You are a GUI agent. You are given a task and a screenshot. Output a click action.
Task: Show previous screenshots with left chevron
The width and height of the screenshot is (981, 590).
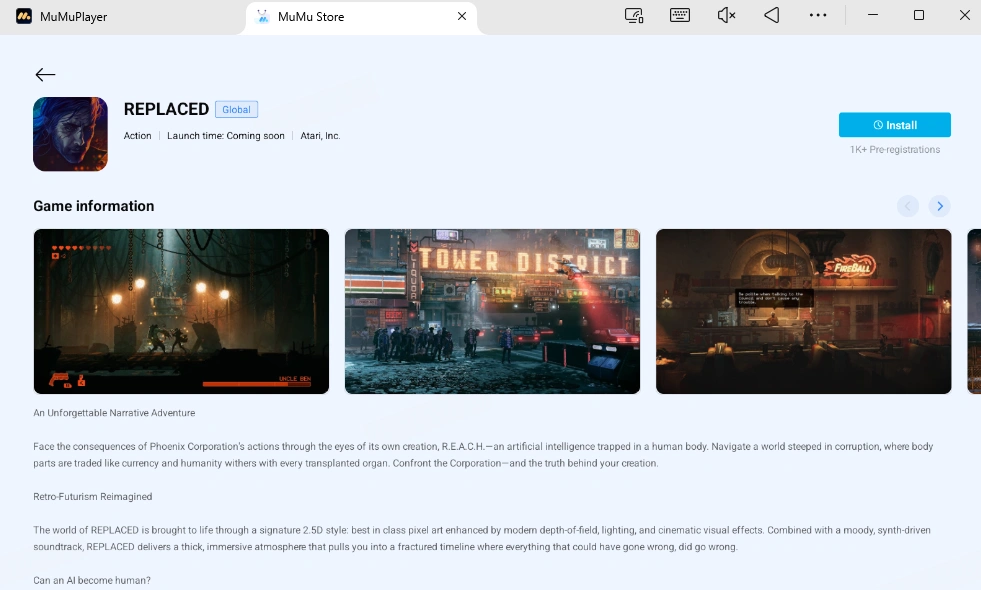click(x=908, y=206)
